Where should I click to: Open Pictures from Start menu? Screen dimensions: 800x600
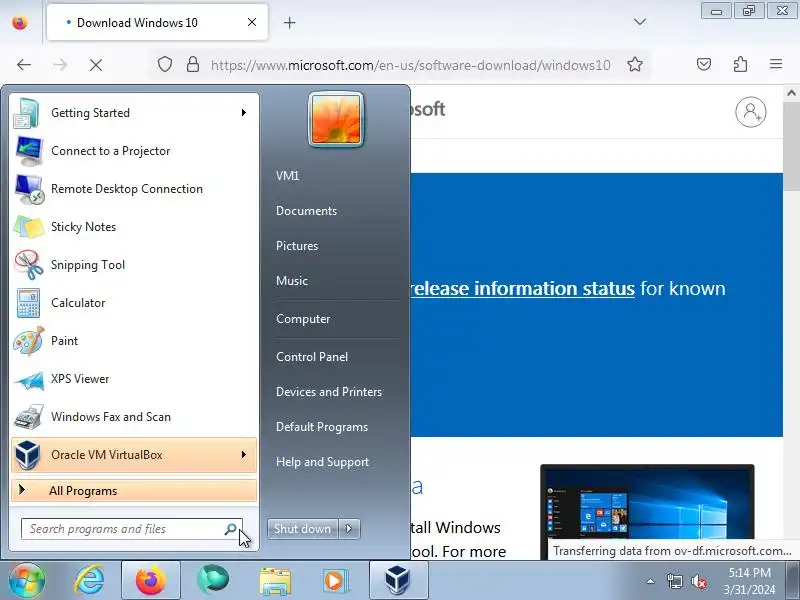tap(297, 246)
